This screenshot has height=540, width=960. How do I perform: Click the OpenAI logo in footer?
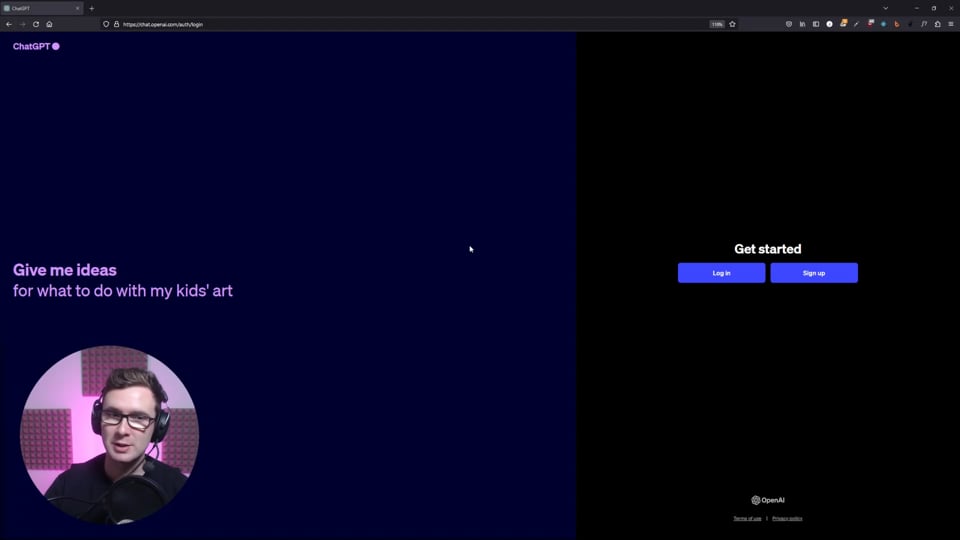pos(768,500)
